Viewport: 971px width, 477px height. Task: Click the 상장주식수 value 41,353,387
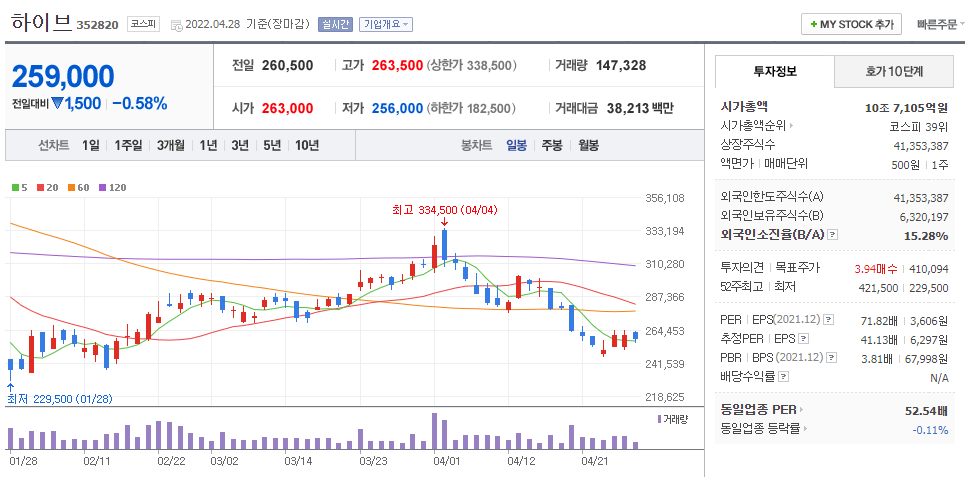(x=921, y=146)
